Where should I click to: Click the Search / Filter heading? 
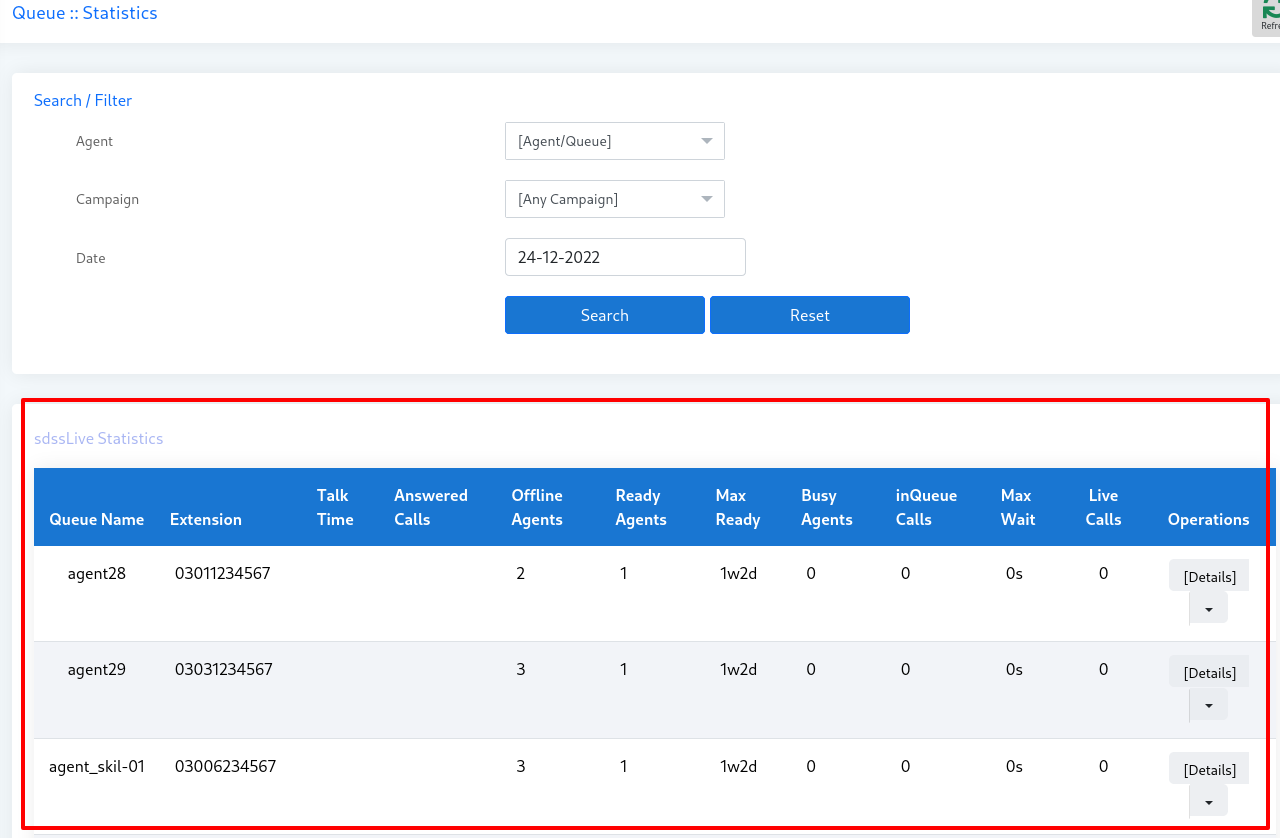click(x=83, y=100)
